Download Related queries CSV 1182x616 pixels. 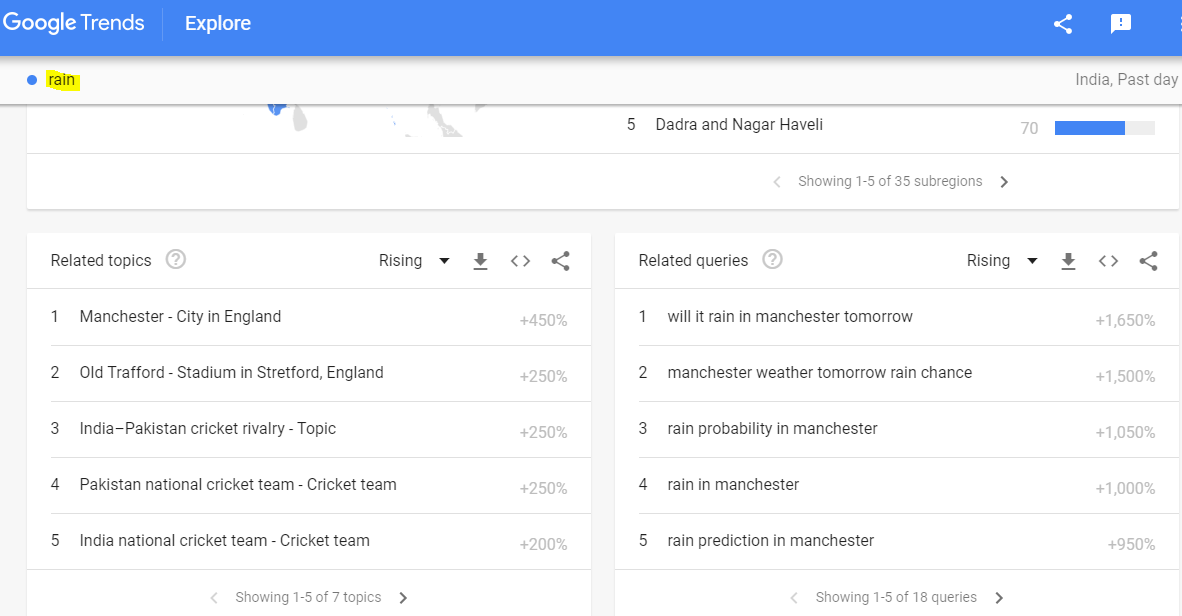[x=1068, y=261]
